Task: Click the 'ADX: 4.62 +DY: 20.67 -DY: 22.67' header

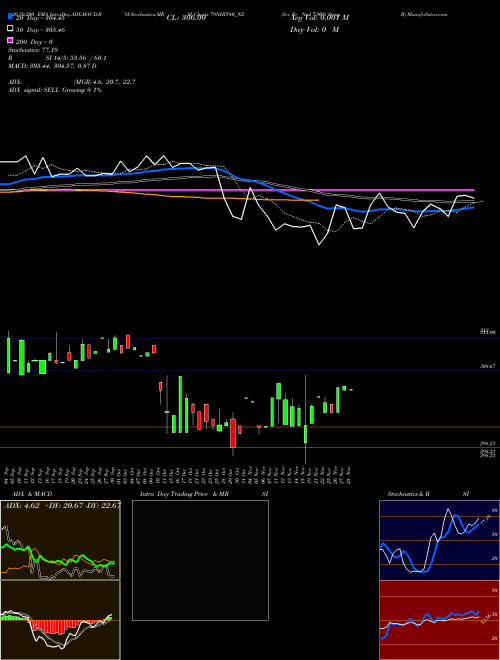Action: coord(62,505)
